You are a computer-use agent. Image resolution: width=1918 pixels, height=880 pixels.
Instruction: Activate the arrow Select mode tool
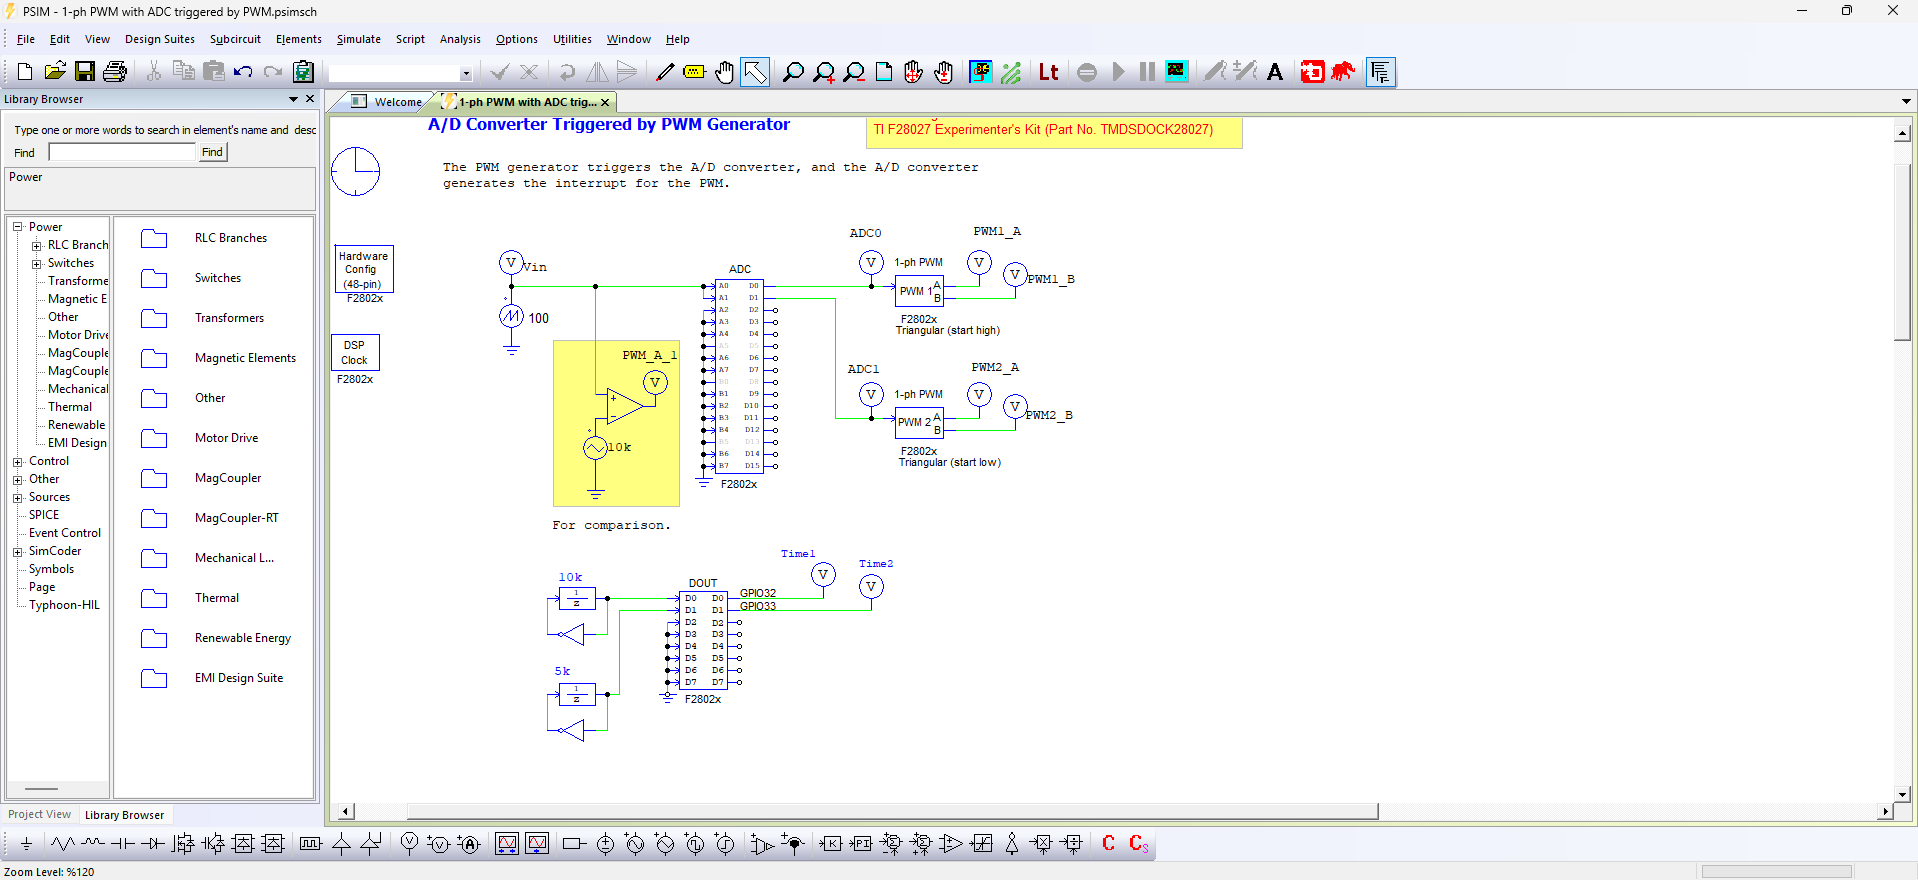pos(755,72)
